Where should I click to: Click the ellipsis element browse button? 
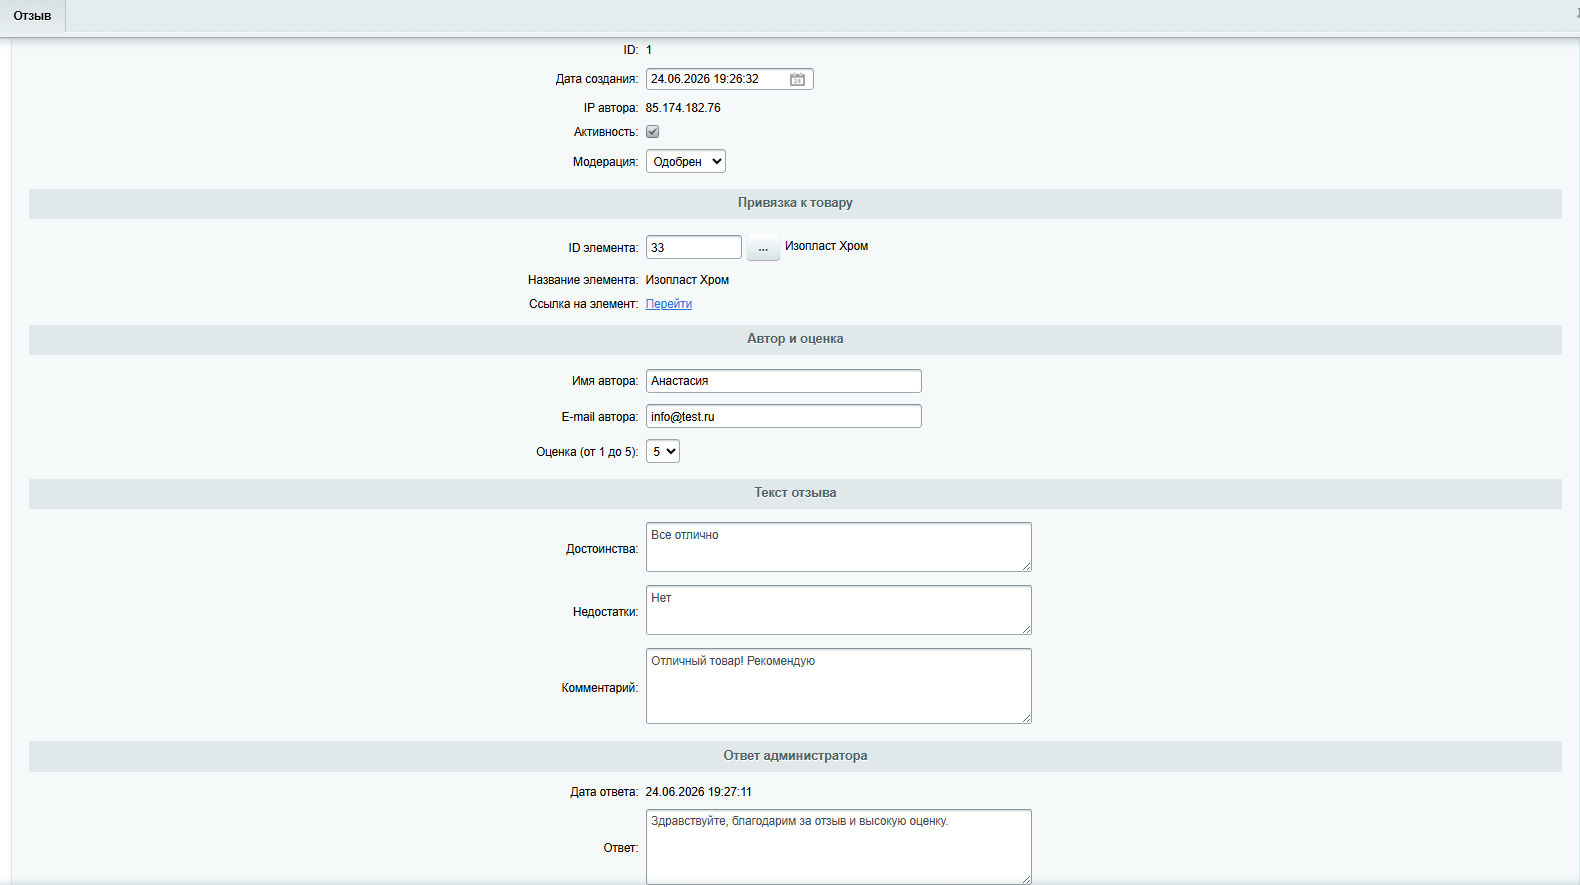763,247
